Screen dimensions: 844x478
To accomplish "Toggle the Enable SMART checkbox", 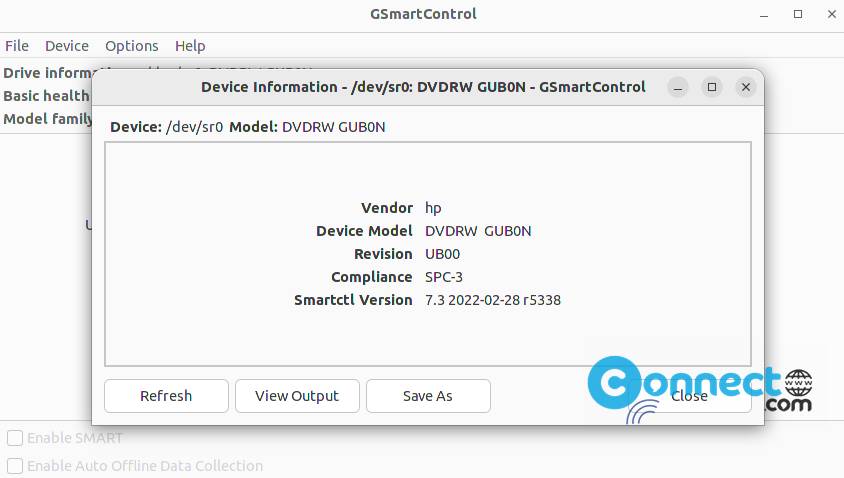I will pyautogui.click(x=15, y=438).
